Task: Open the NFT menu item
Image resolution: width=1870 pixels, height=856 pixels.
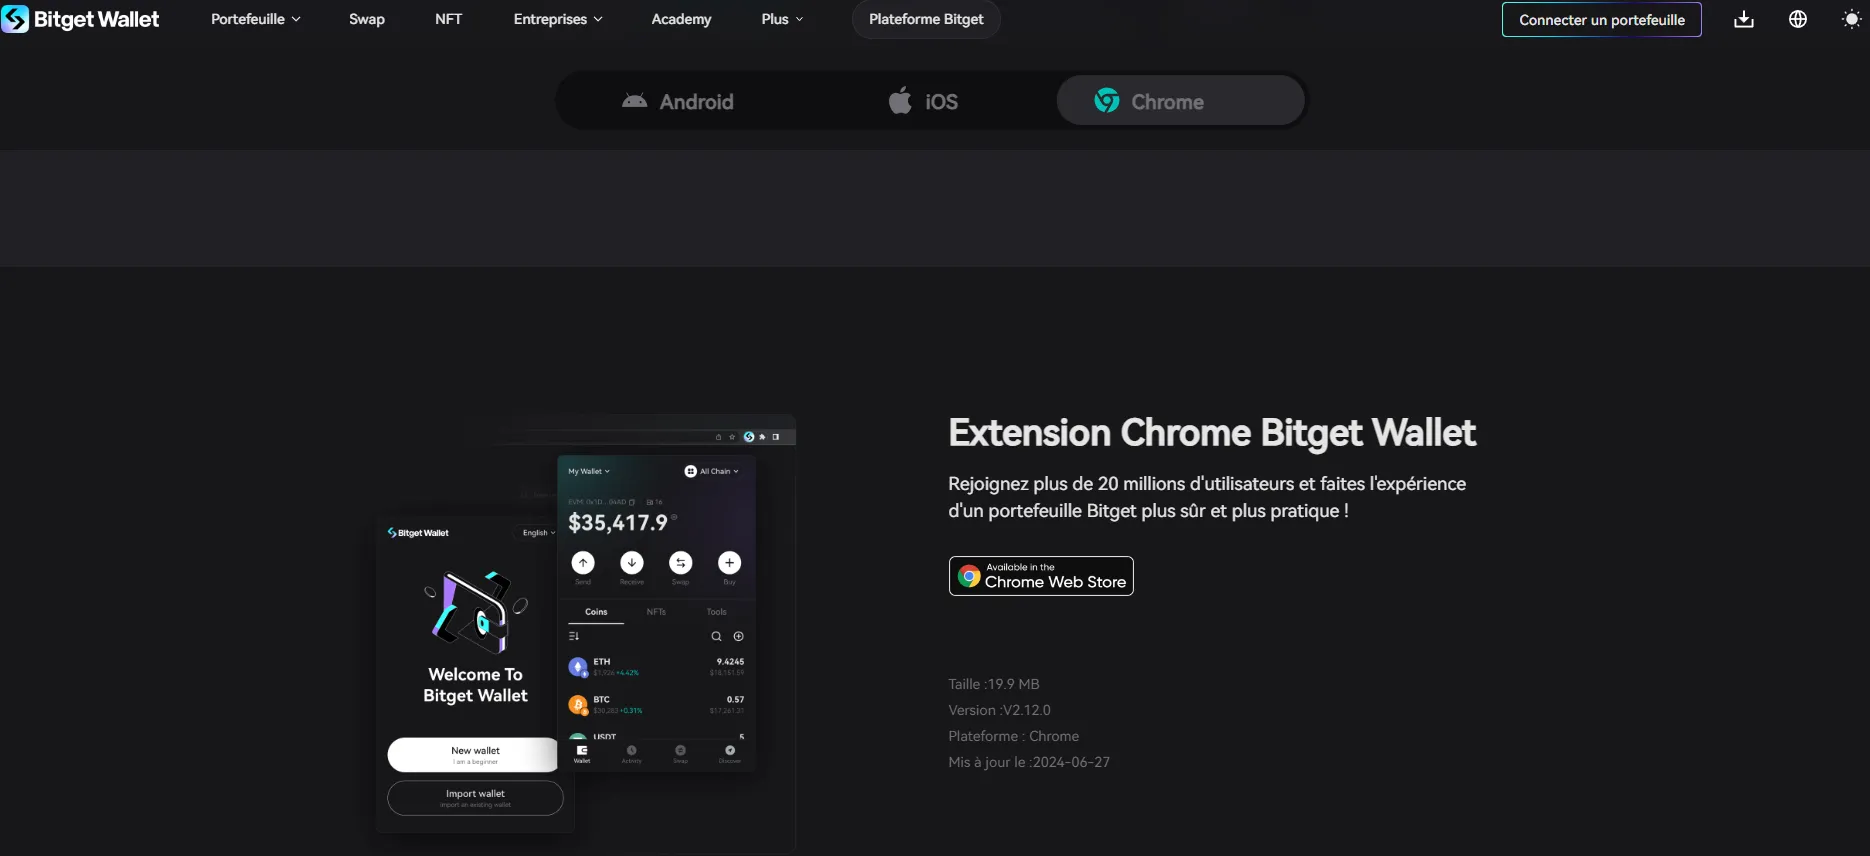Action: [448, 19]
